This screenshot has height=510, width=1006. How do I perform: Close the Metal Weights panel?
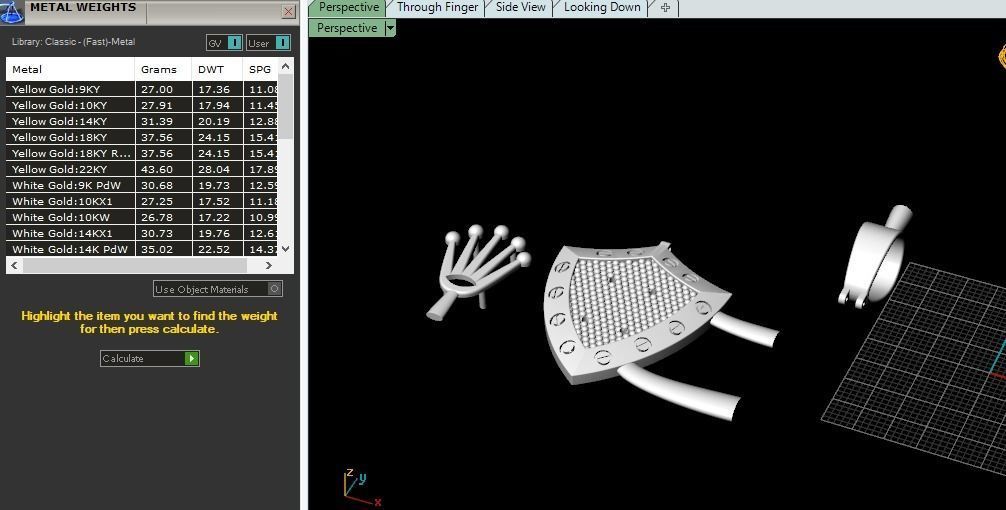pyautogui.click(x=289, y=12)
